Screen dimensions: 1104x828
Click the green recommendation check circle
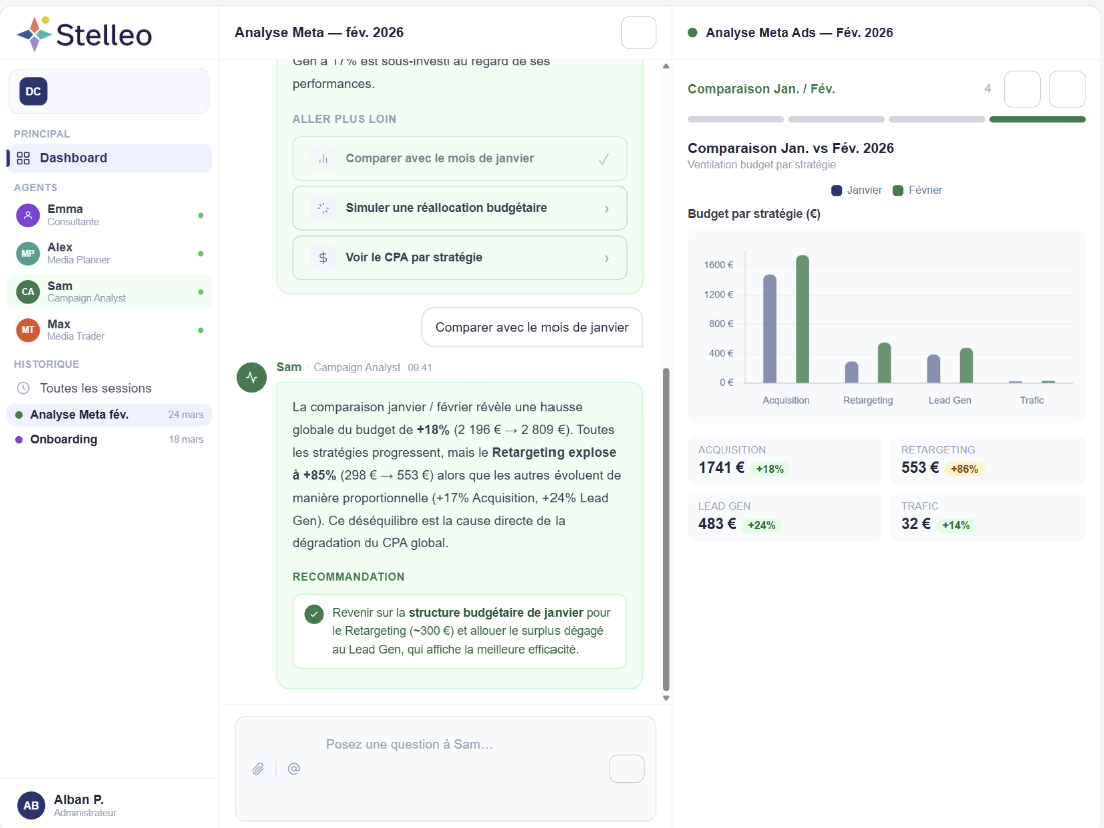pos(314,614)
